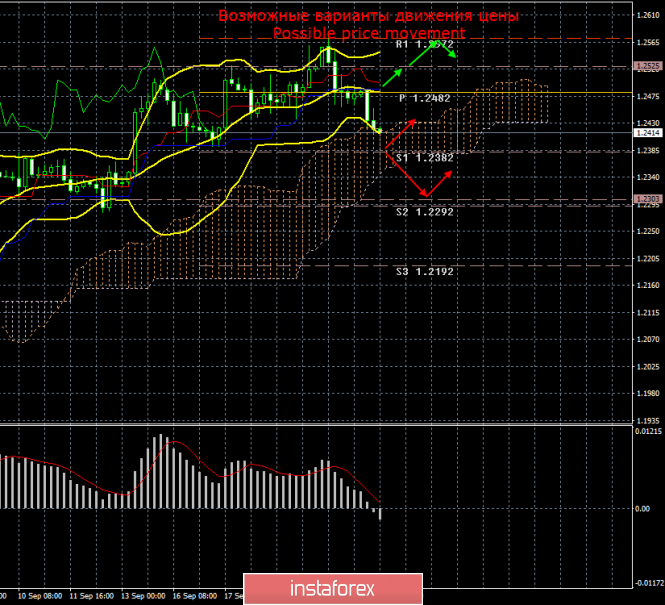Select the 1.2525 price level tag
Image resolution: width=665 pixels, height=605 pixels.
click(x=647, y=66)
